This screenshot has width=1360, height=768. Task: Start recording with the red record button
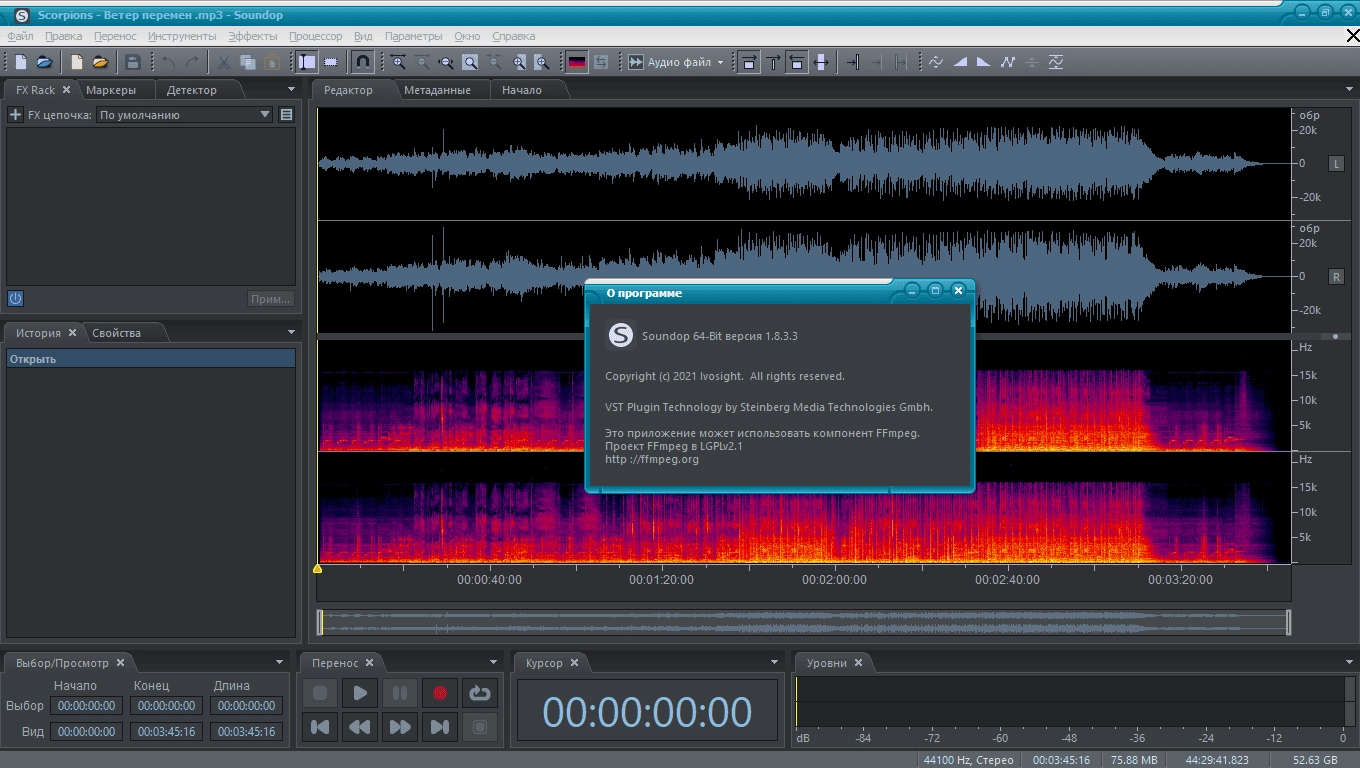point(440,693)
